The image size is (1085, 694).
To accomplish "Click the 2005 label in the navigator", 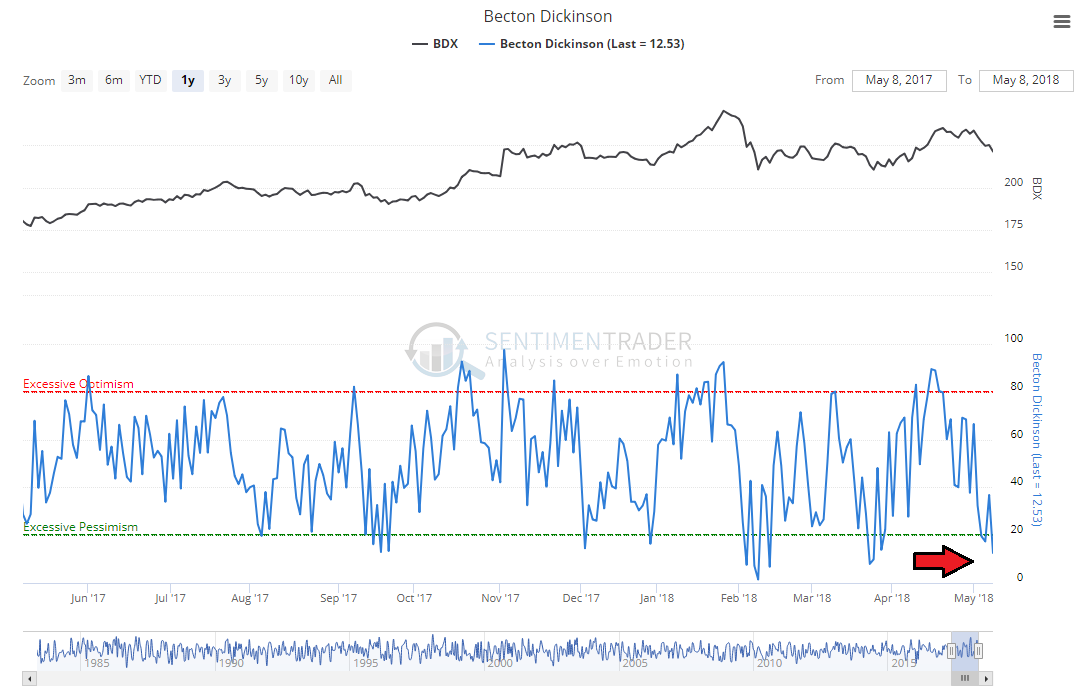I will click(635, 663).
